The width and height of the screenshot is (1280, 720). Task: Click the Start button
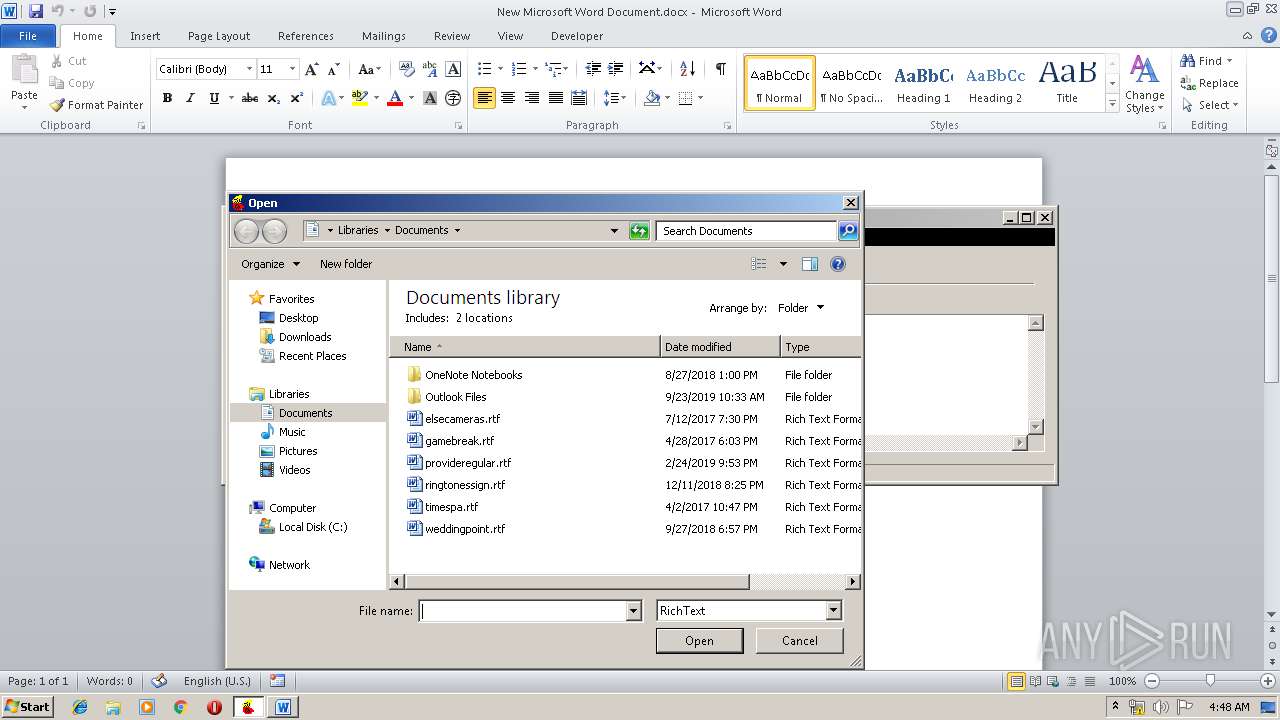(x=28, y=707)
